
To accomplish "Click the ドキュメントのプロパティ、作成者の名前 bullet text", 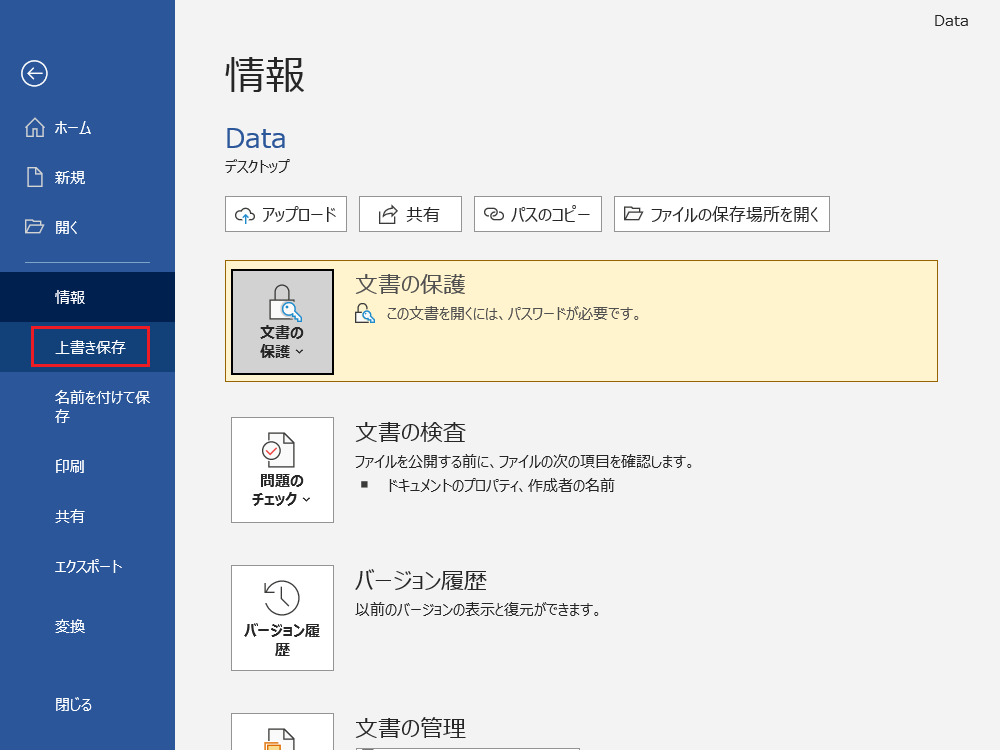I will 501,485.
